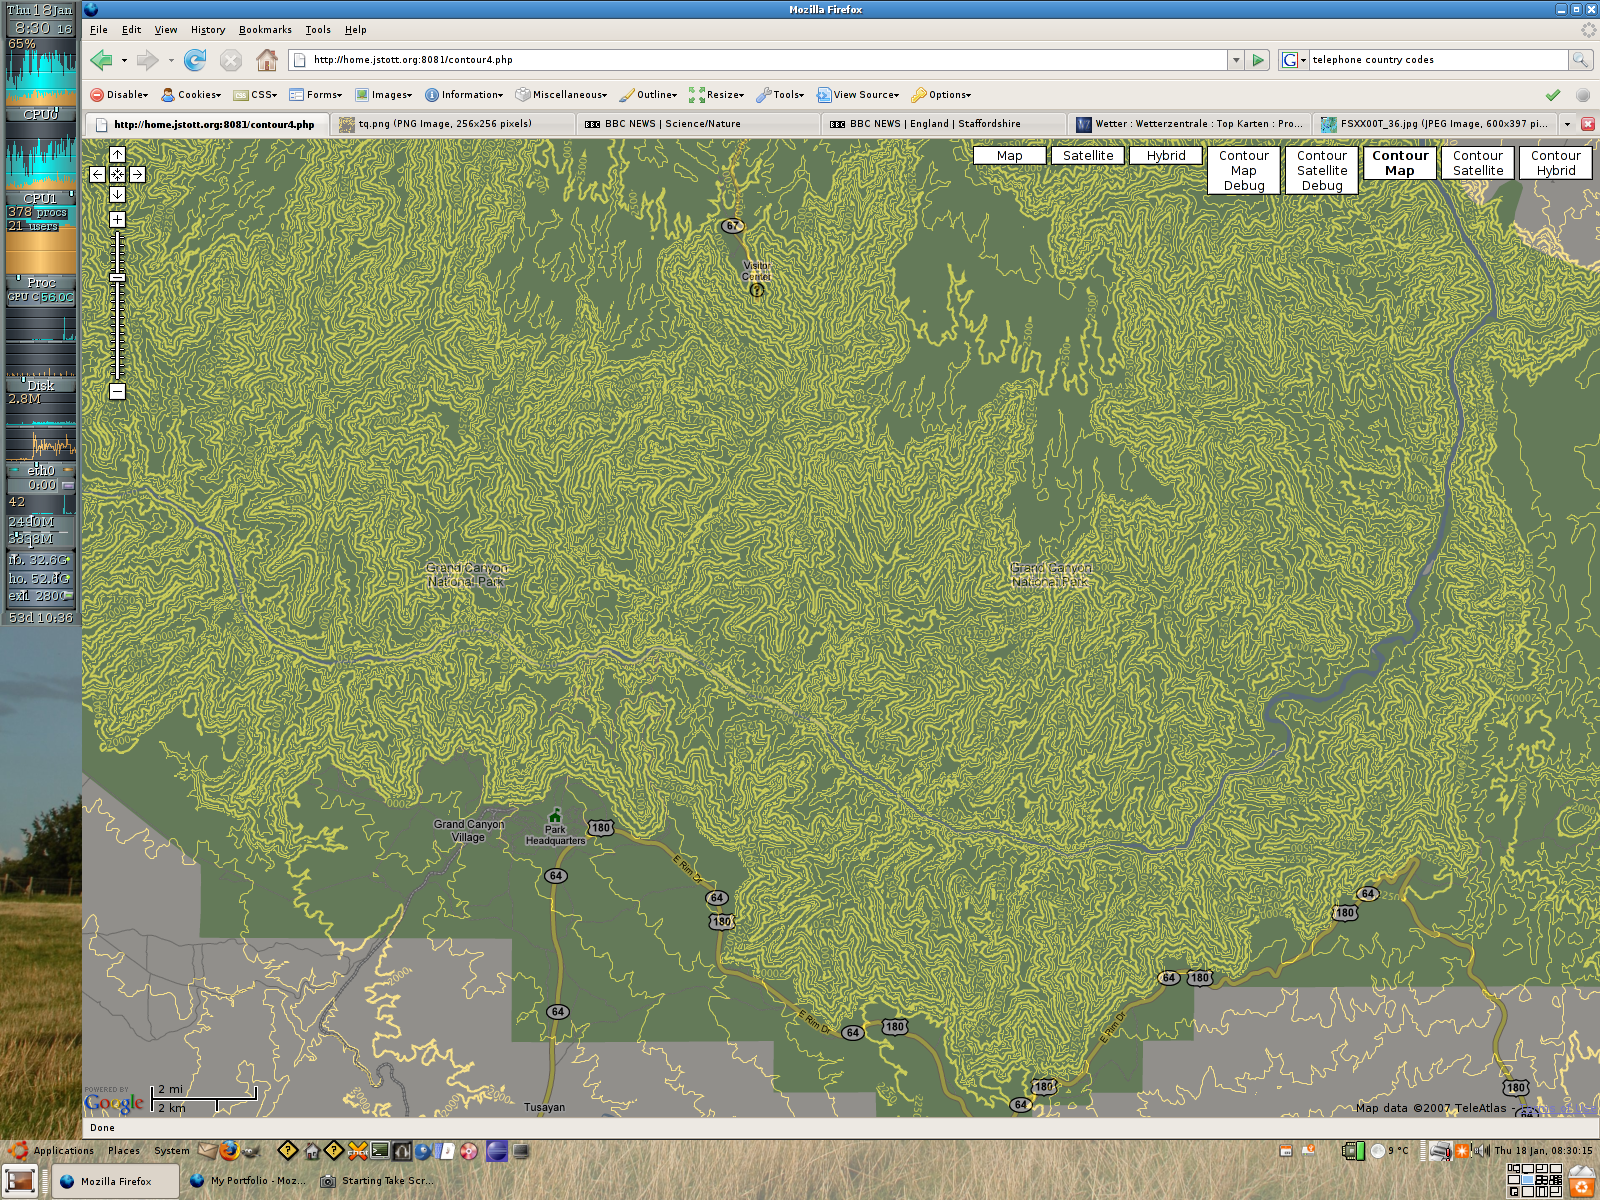Zoom out the map with minus button
The image size is (1600, 1200).
point(117,391)
